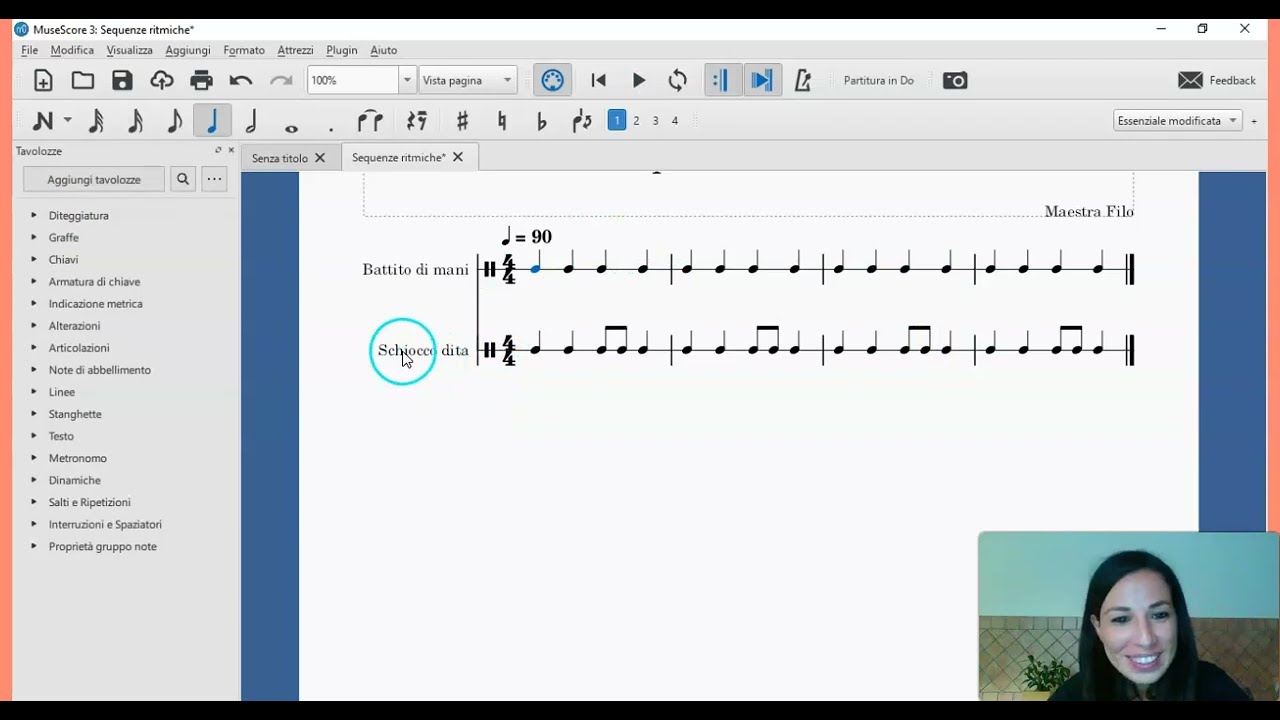The width and height of the screenshot is (1280, 720).
Task: Toggle Partitura in Do concert pitch
Action: coord(878,81)
